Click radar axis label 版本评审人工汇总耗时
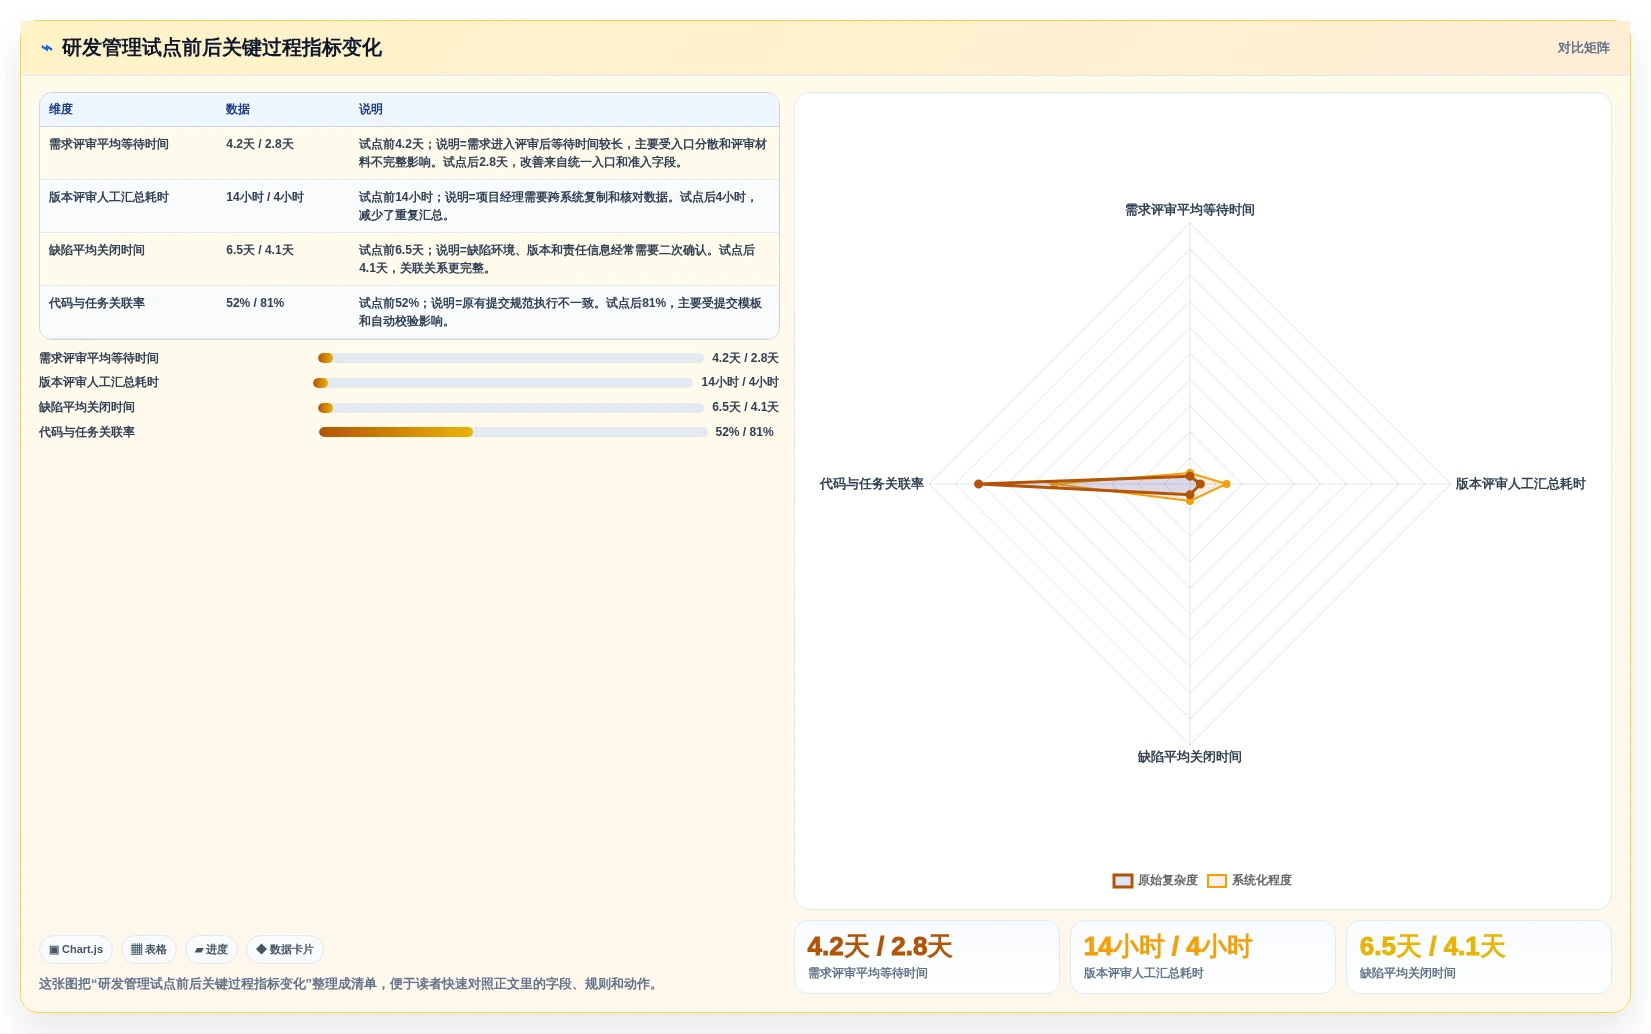This screenshot has height=1034, width=1651. 1520,484
